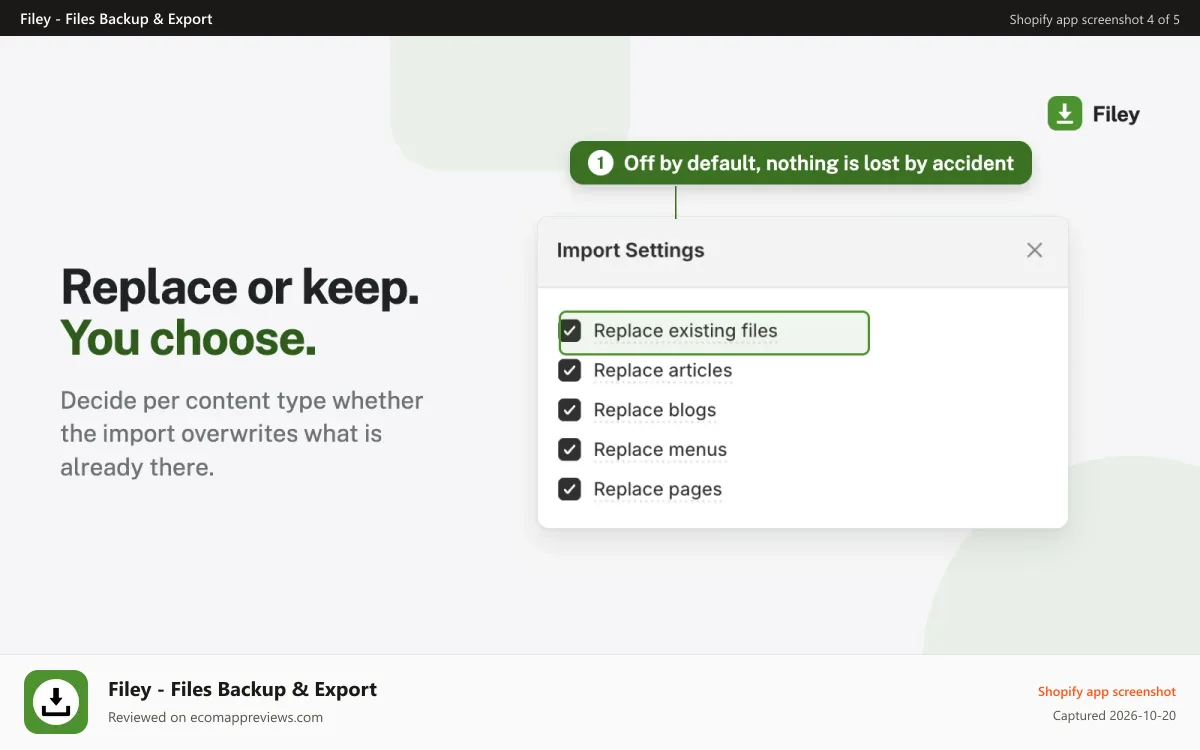This screenshot has width=1200, height=750.
Task: Click the Replace or keep. heading
Action: point(240,287)
